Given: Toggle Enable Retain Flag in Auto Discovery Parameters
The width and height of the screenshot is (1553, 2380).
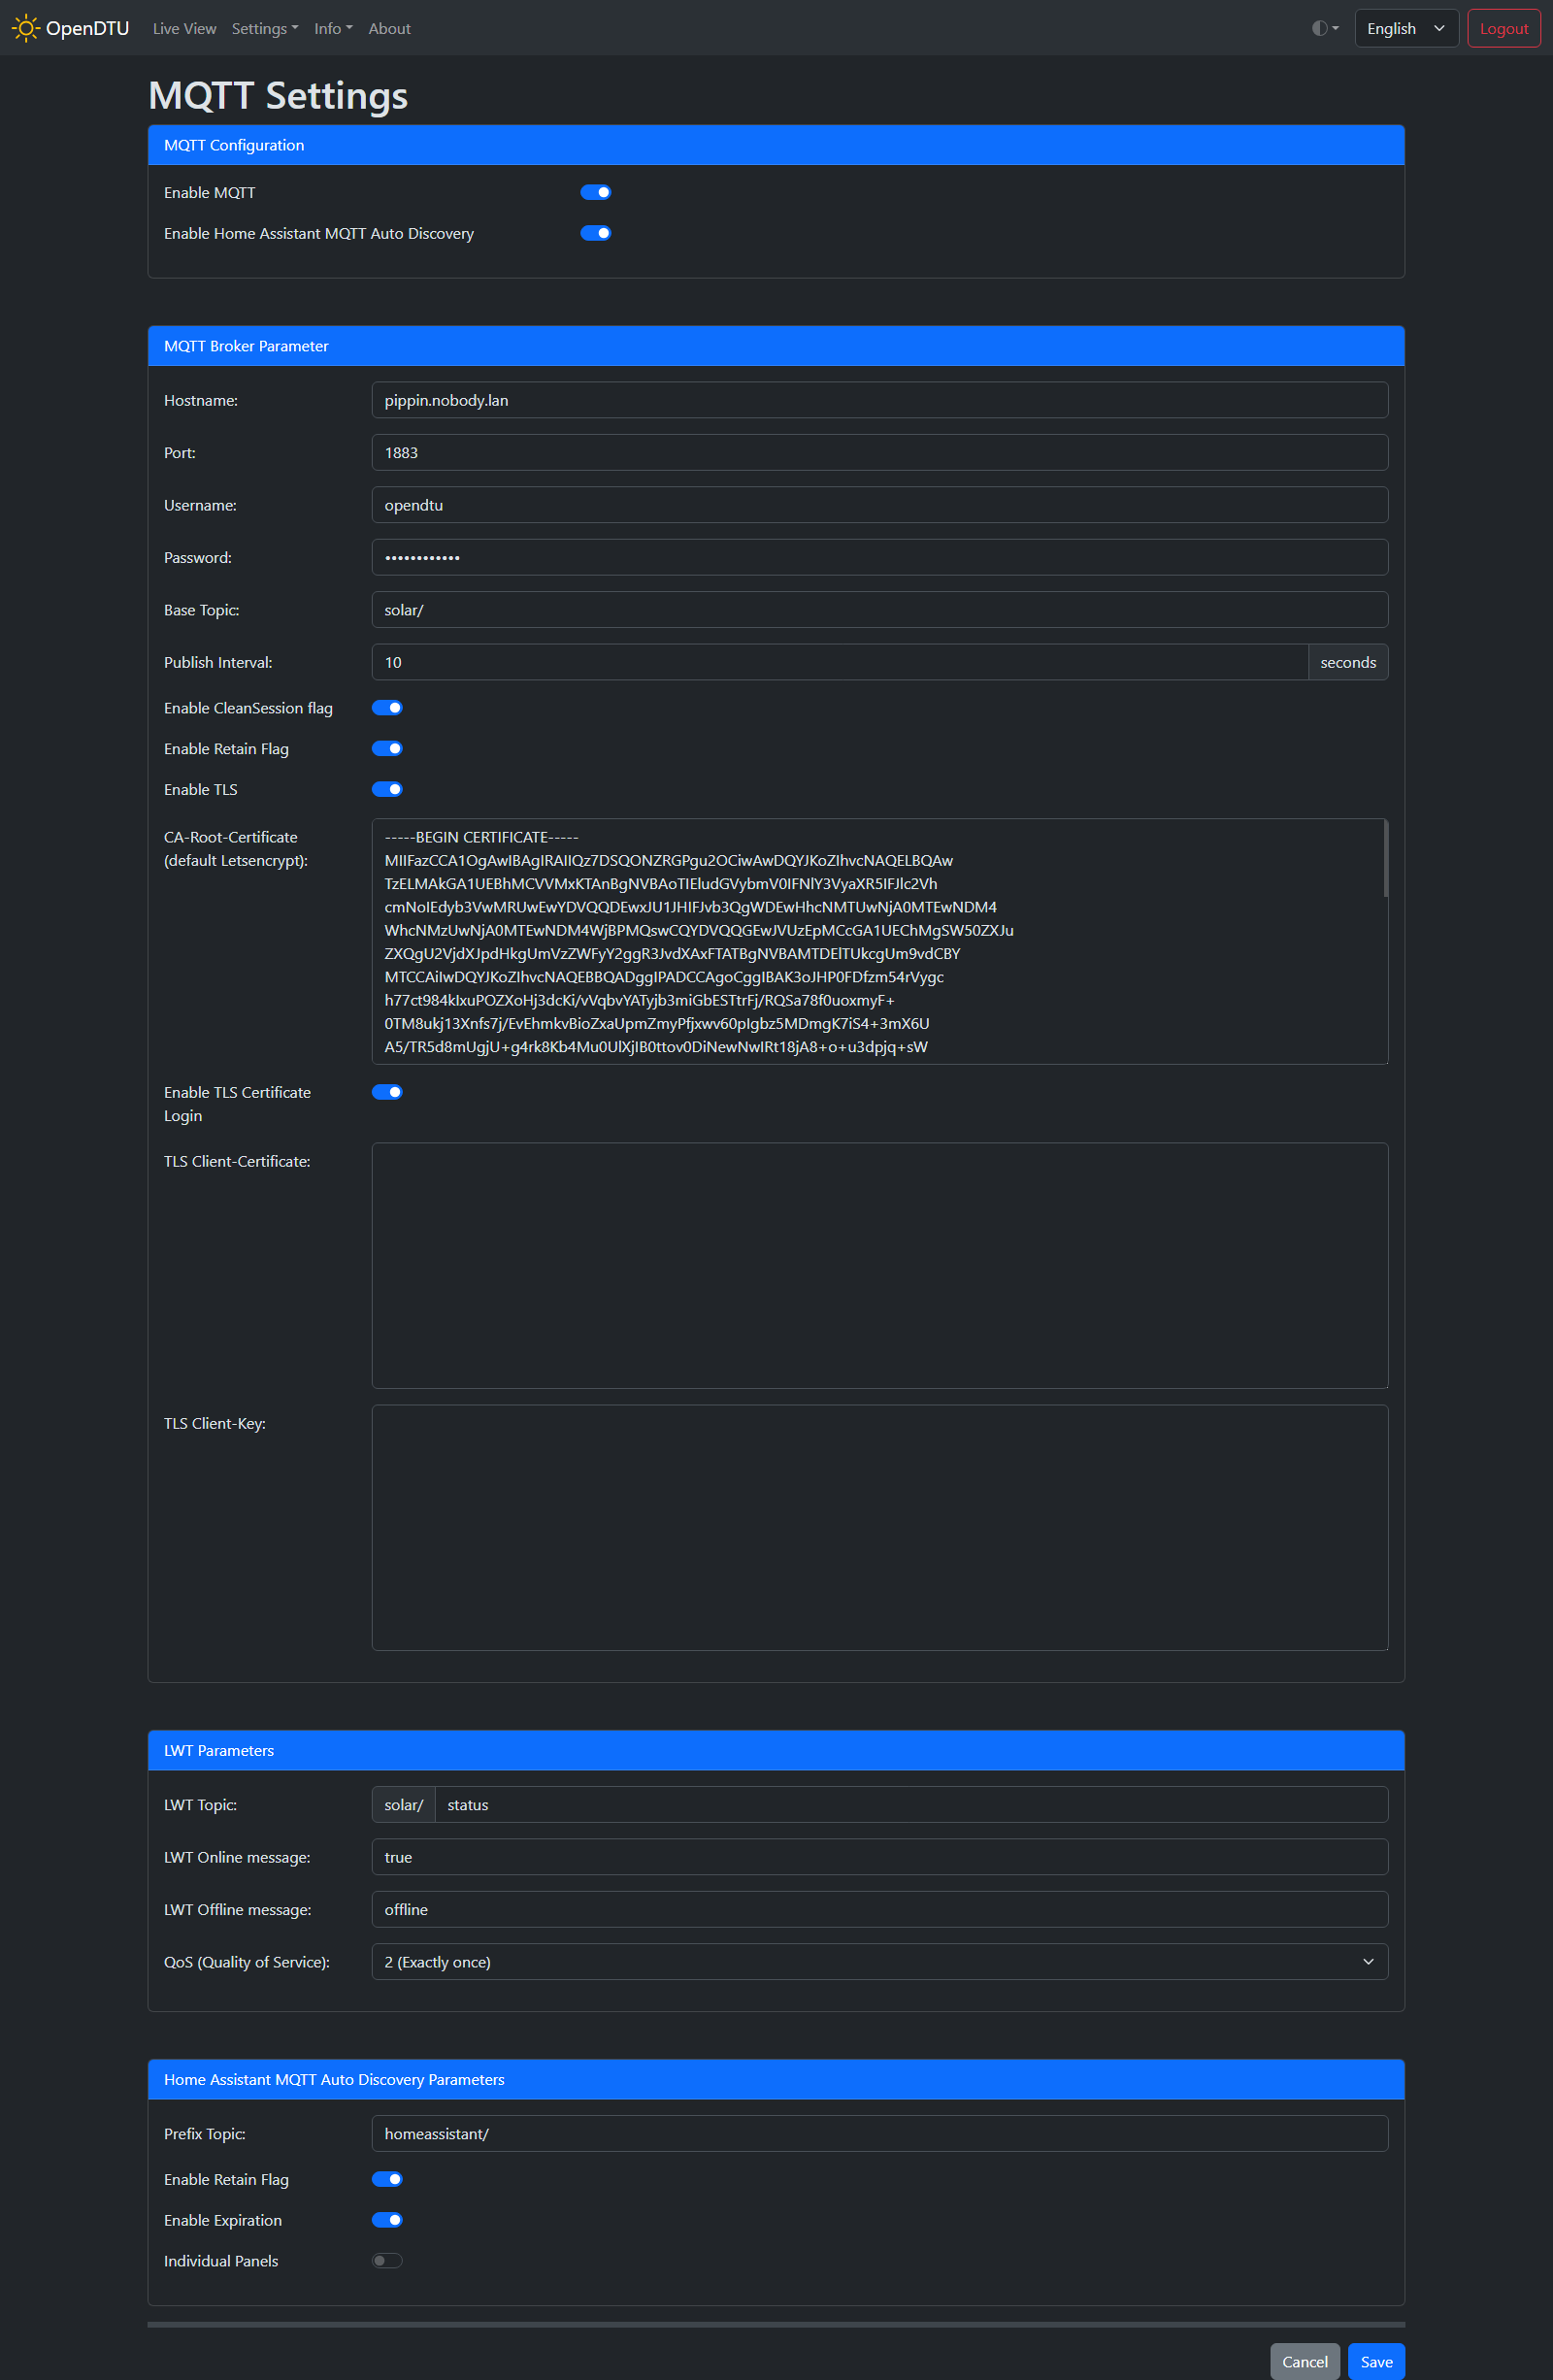Looking at the screenshot, I should click(x=387, y=2179).
